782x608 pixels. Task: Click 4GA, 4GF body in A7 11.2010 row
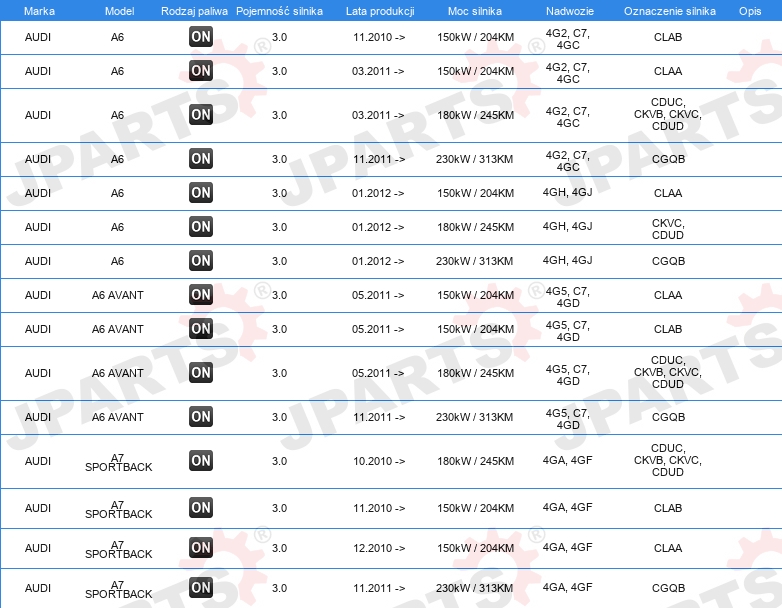coord(568,507)
